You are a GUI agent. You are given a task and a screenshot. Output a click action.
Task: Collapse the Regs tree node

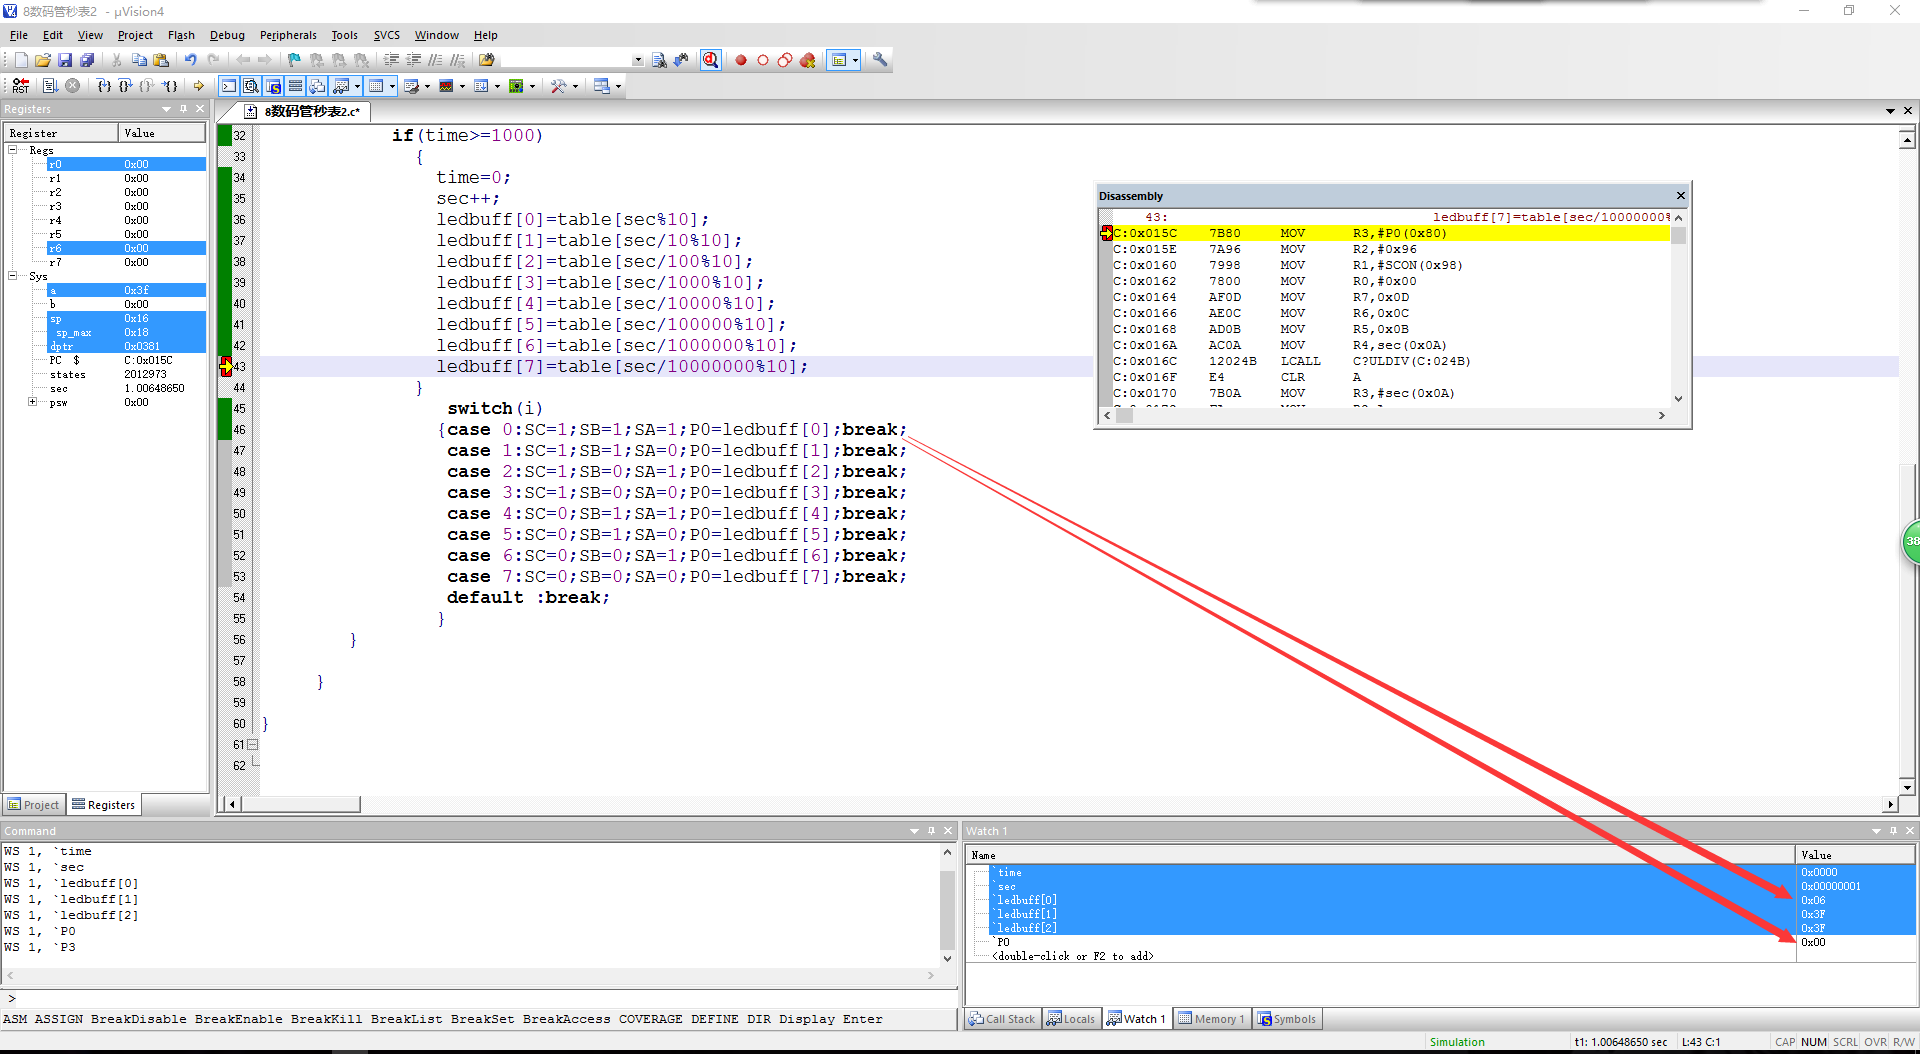pos(13,150)
